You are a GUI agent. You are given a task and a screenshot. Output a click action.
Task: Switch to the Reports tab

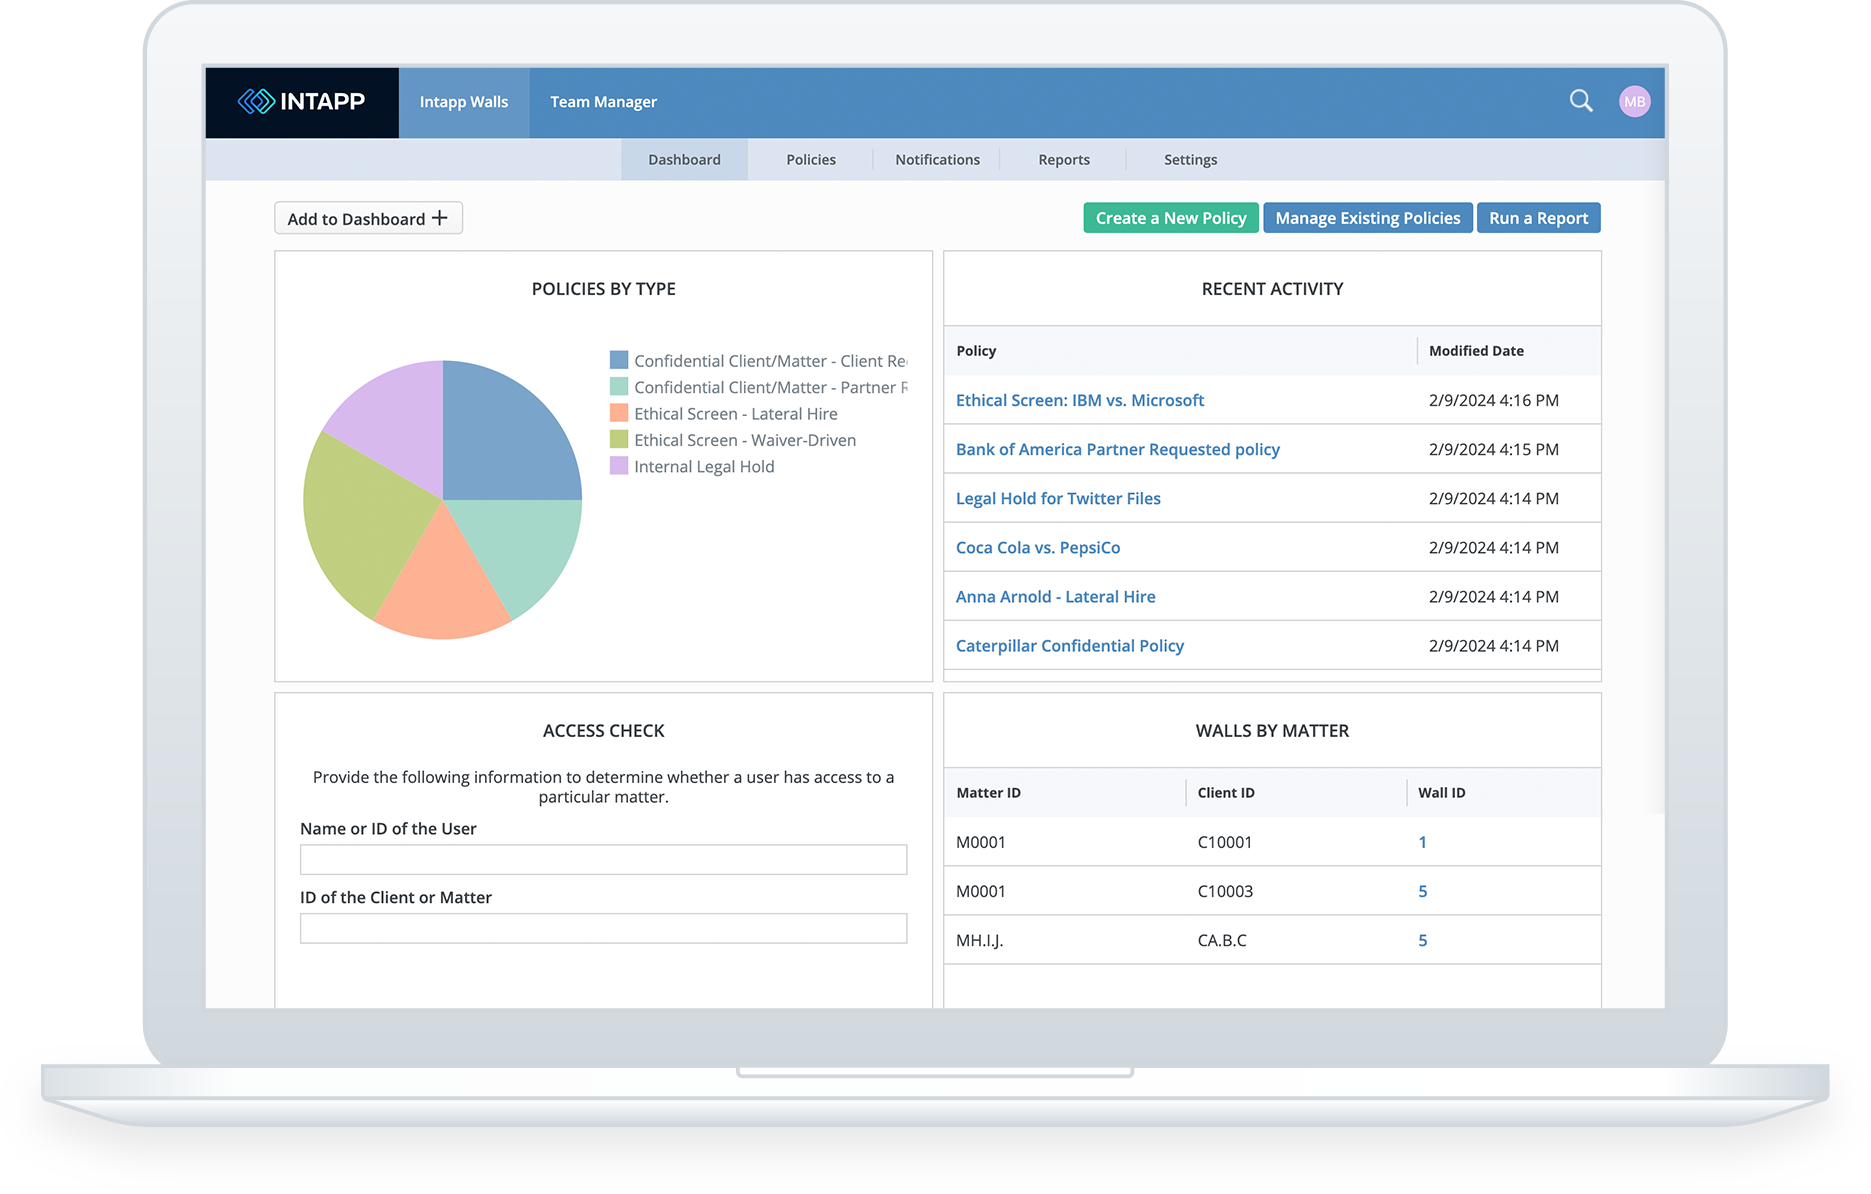[1063, 159]
